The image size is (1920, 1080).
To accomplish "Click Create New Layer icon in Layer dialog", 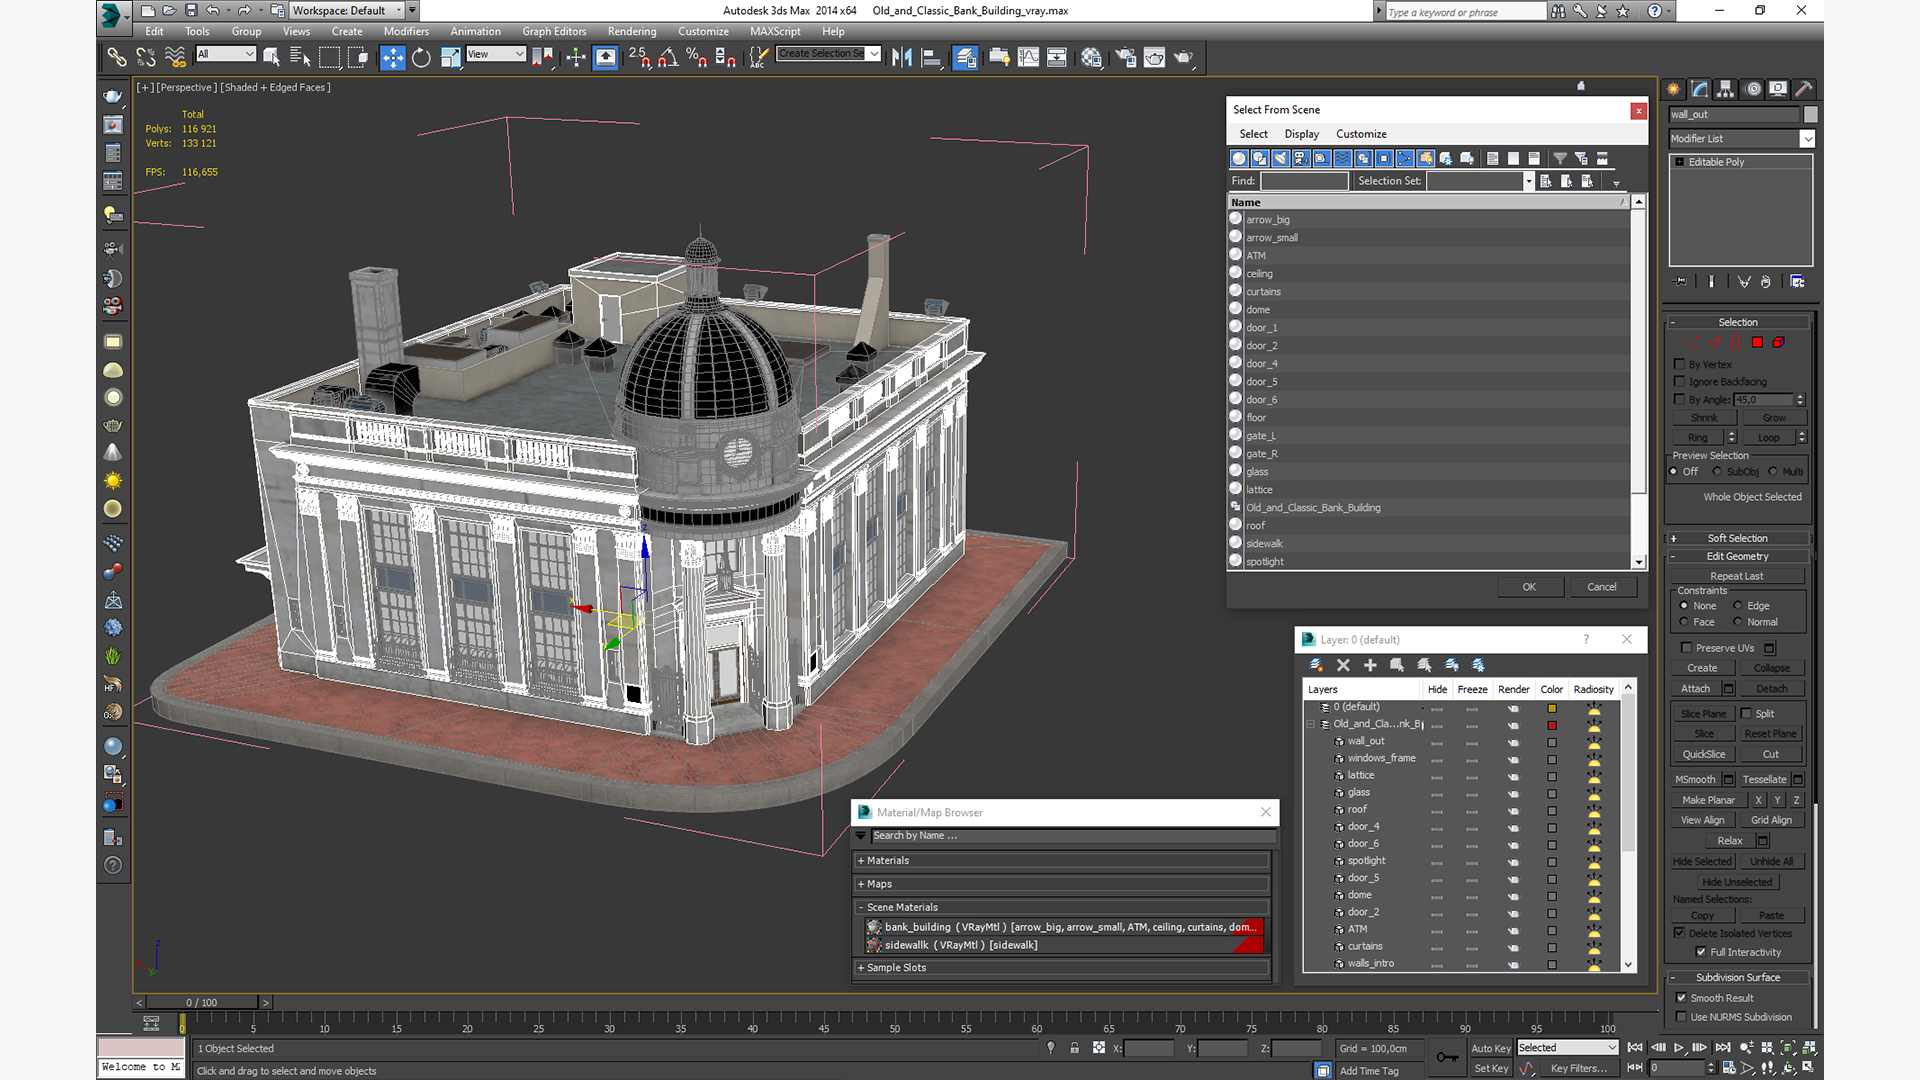I will (1316, 665).
